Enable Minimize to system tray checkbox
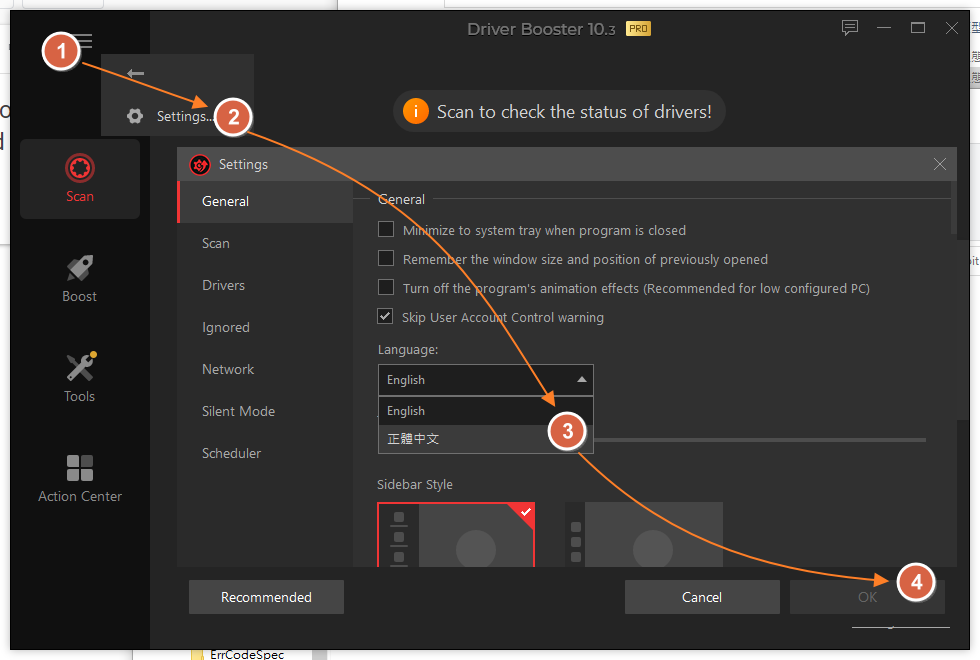 (x=386, y=229)
